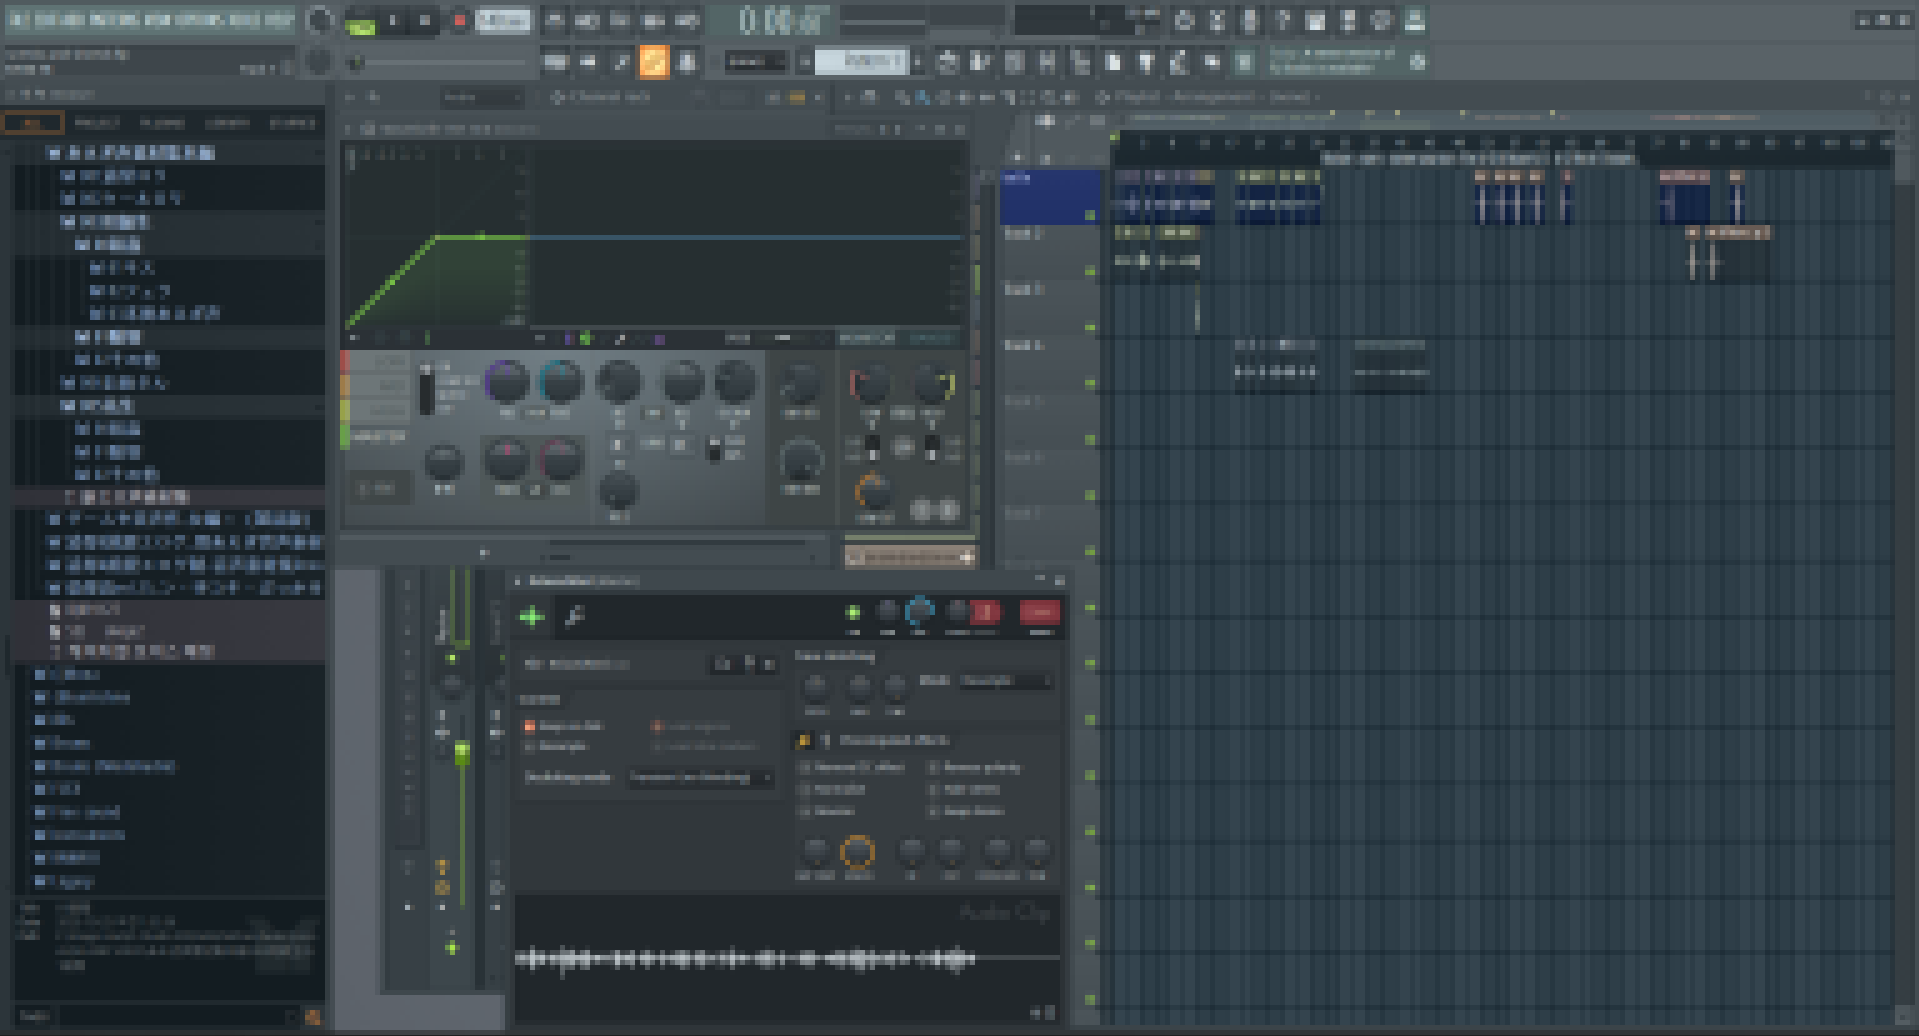This screenshot has height=1036, width=1919.
Task: Open the Declicking mode dropdown
Action: pos(700,777)
